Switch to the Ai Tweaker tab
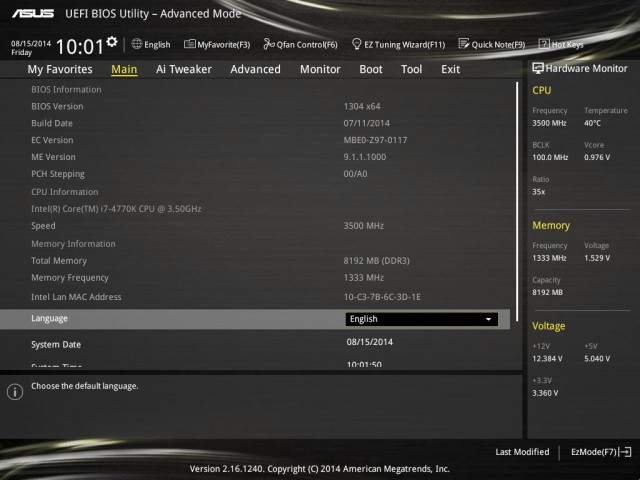 (184, 69)
